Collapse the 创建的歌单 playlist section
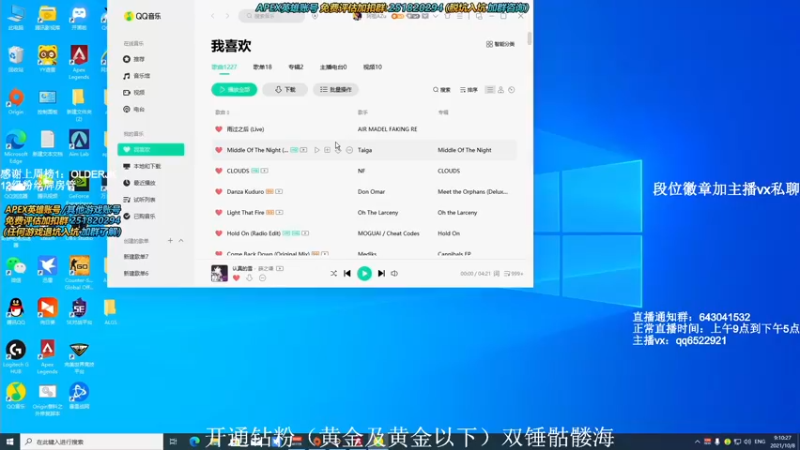 click(181, 241)
